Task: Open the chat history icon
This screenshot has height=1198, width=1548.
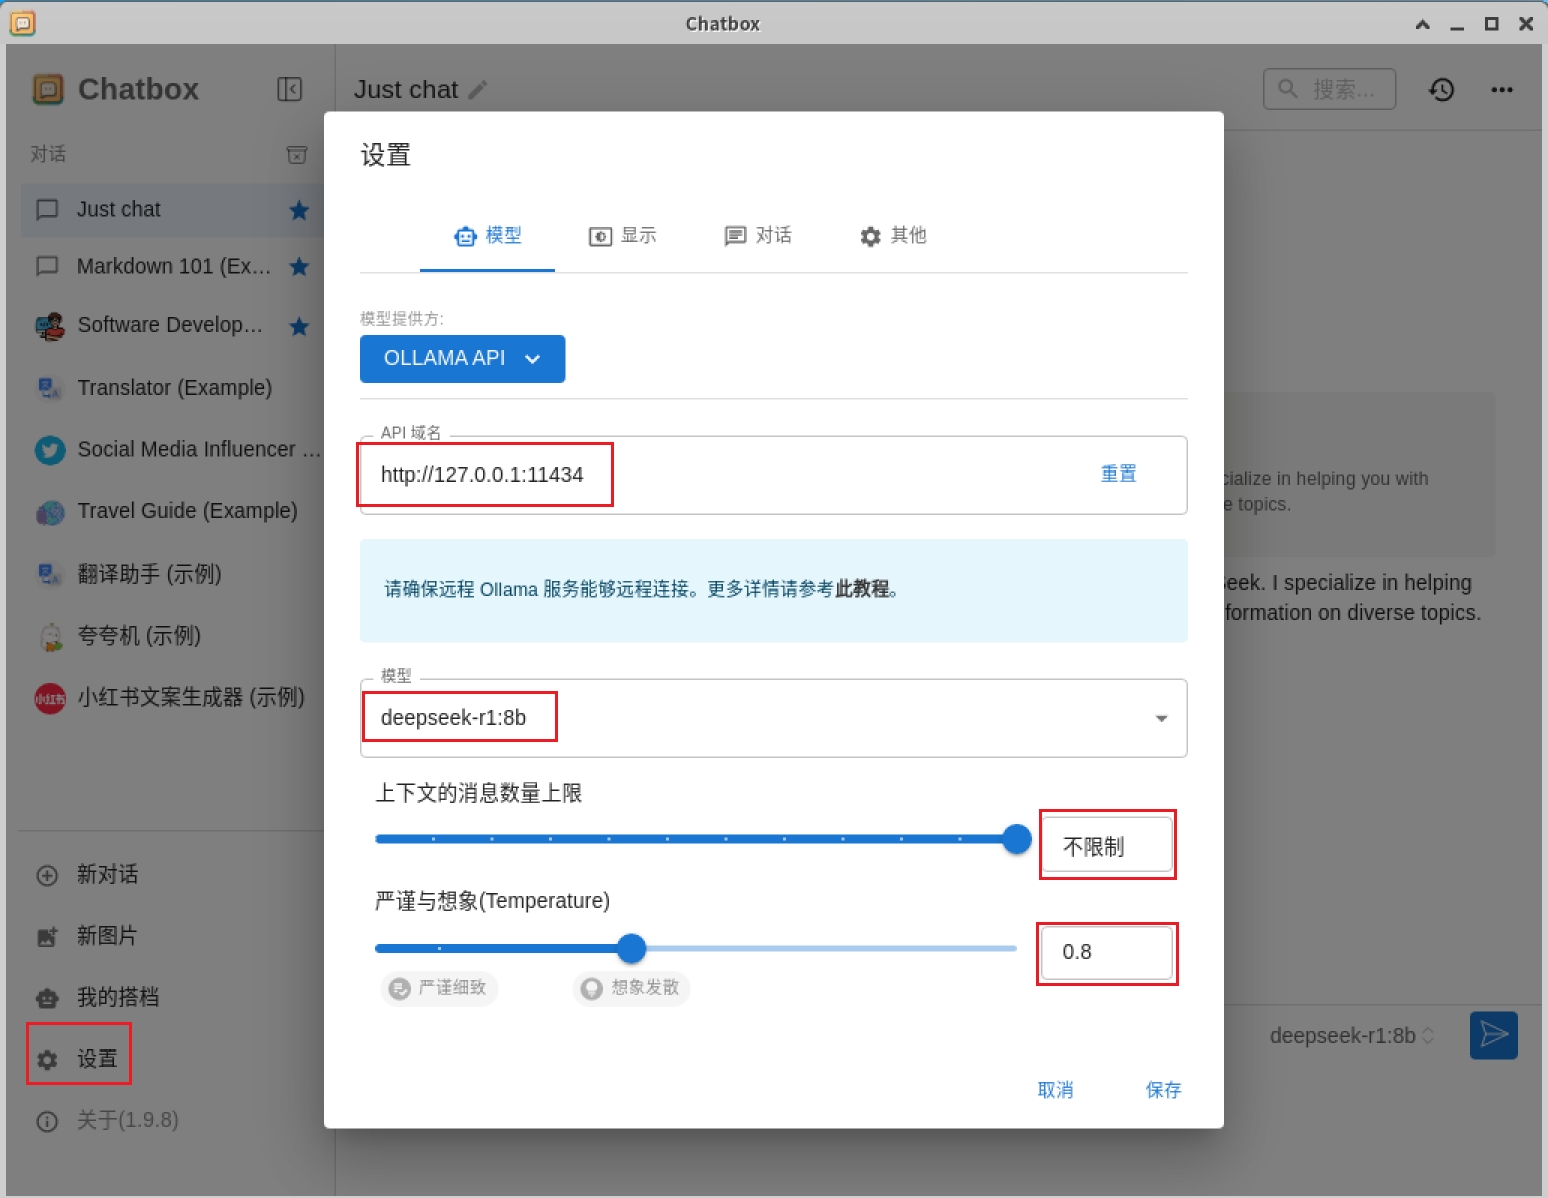Action: pos(1441,89)
